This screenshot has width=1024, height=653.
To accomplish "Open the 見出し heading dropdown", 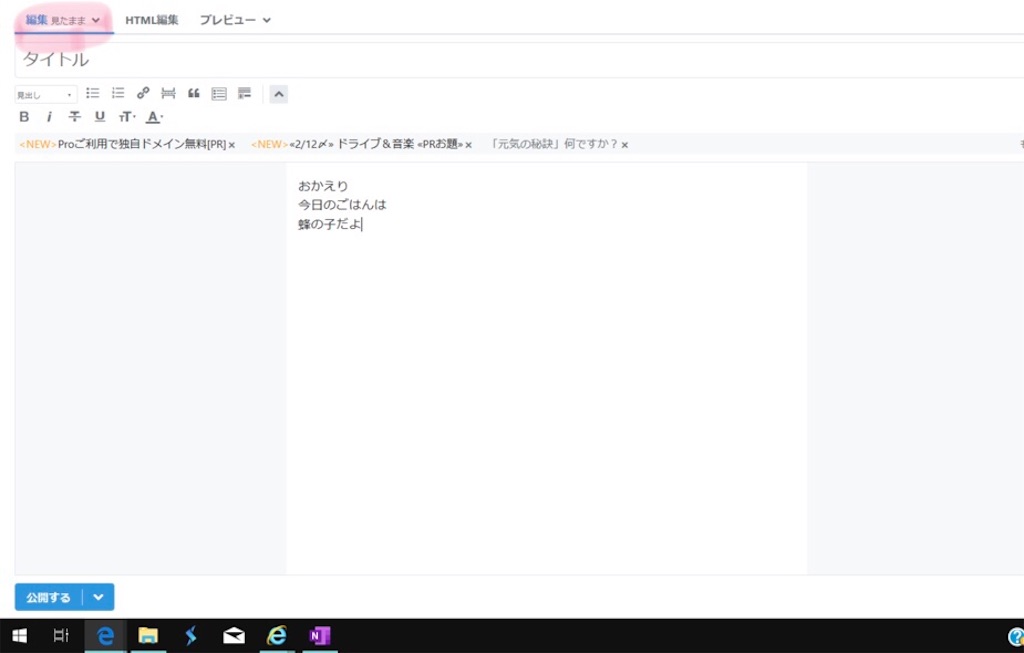I will [45, 93].
